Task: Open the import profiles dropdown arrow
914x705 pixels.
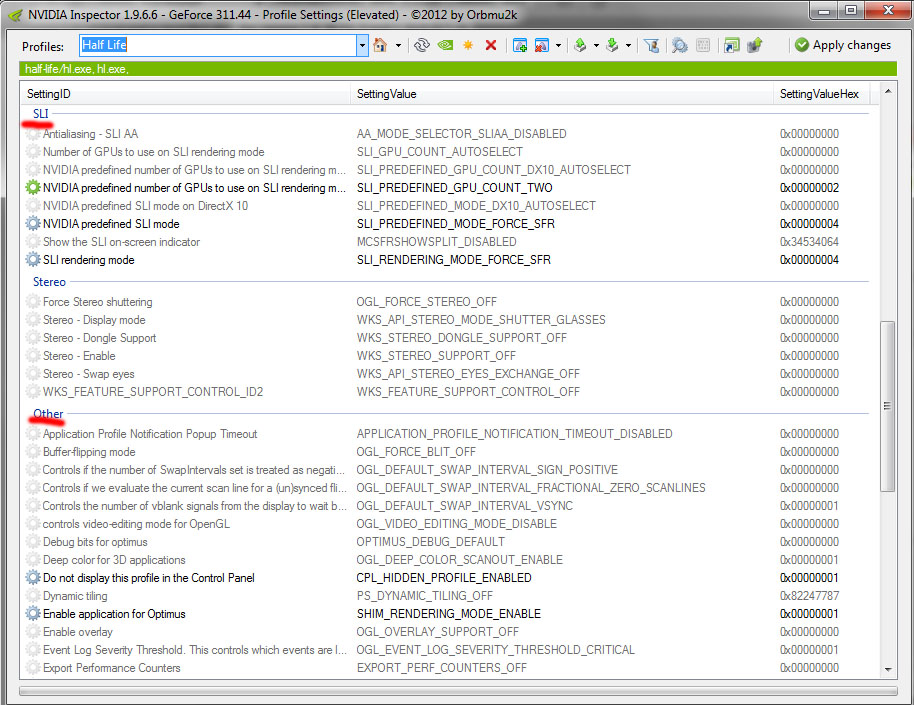Action: pos(628,45)
